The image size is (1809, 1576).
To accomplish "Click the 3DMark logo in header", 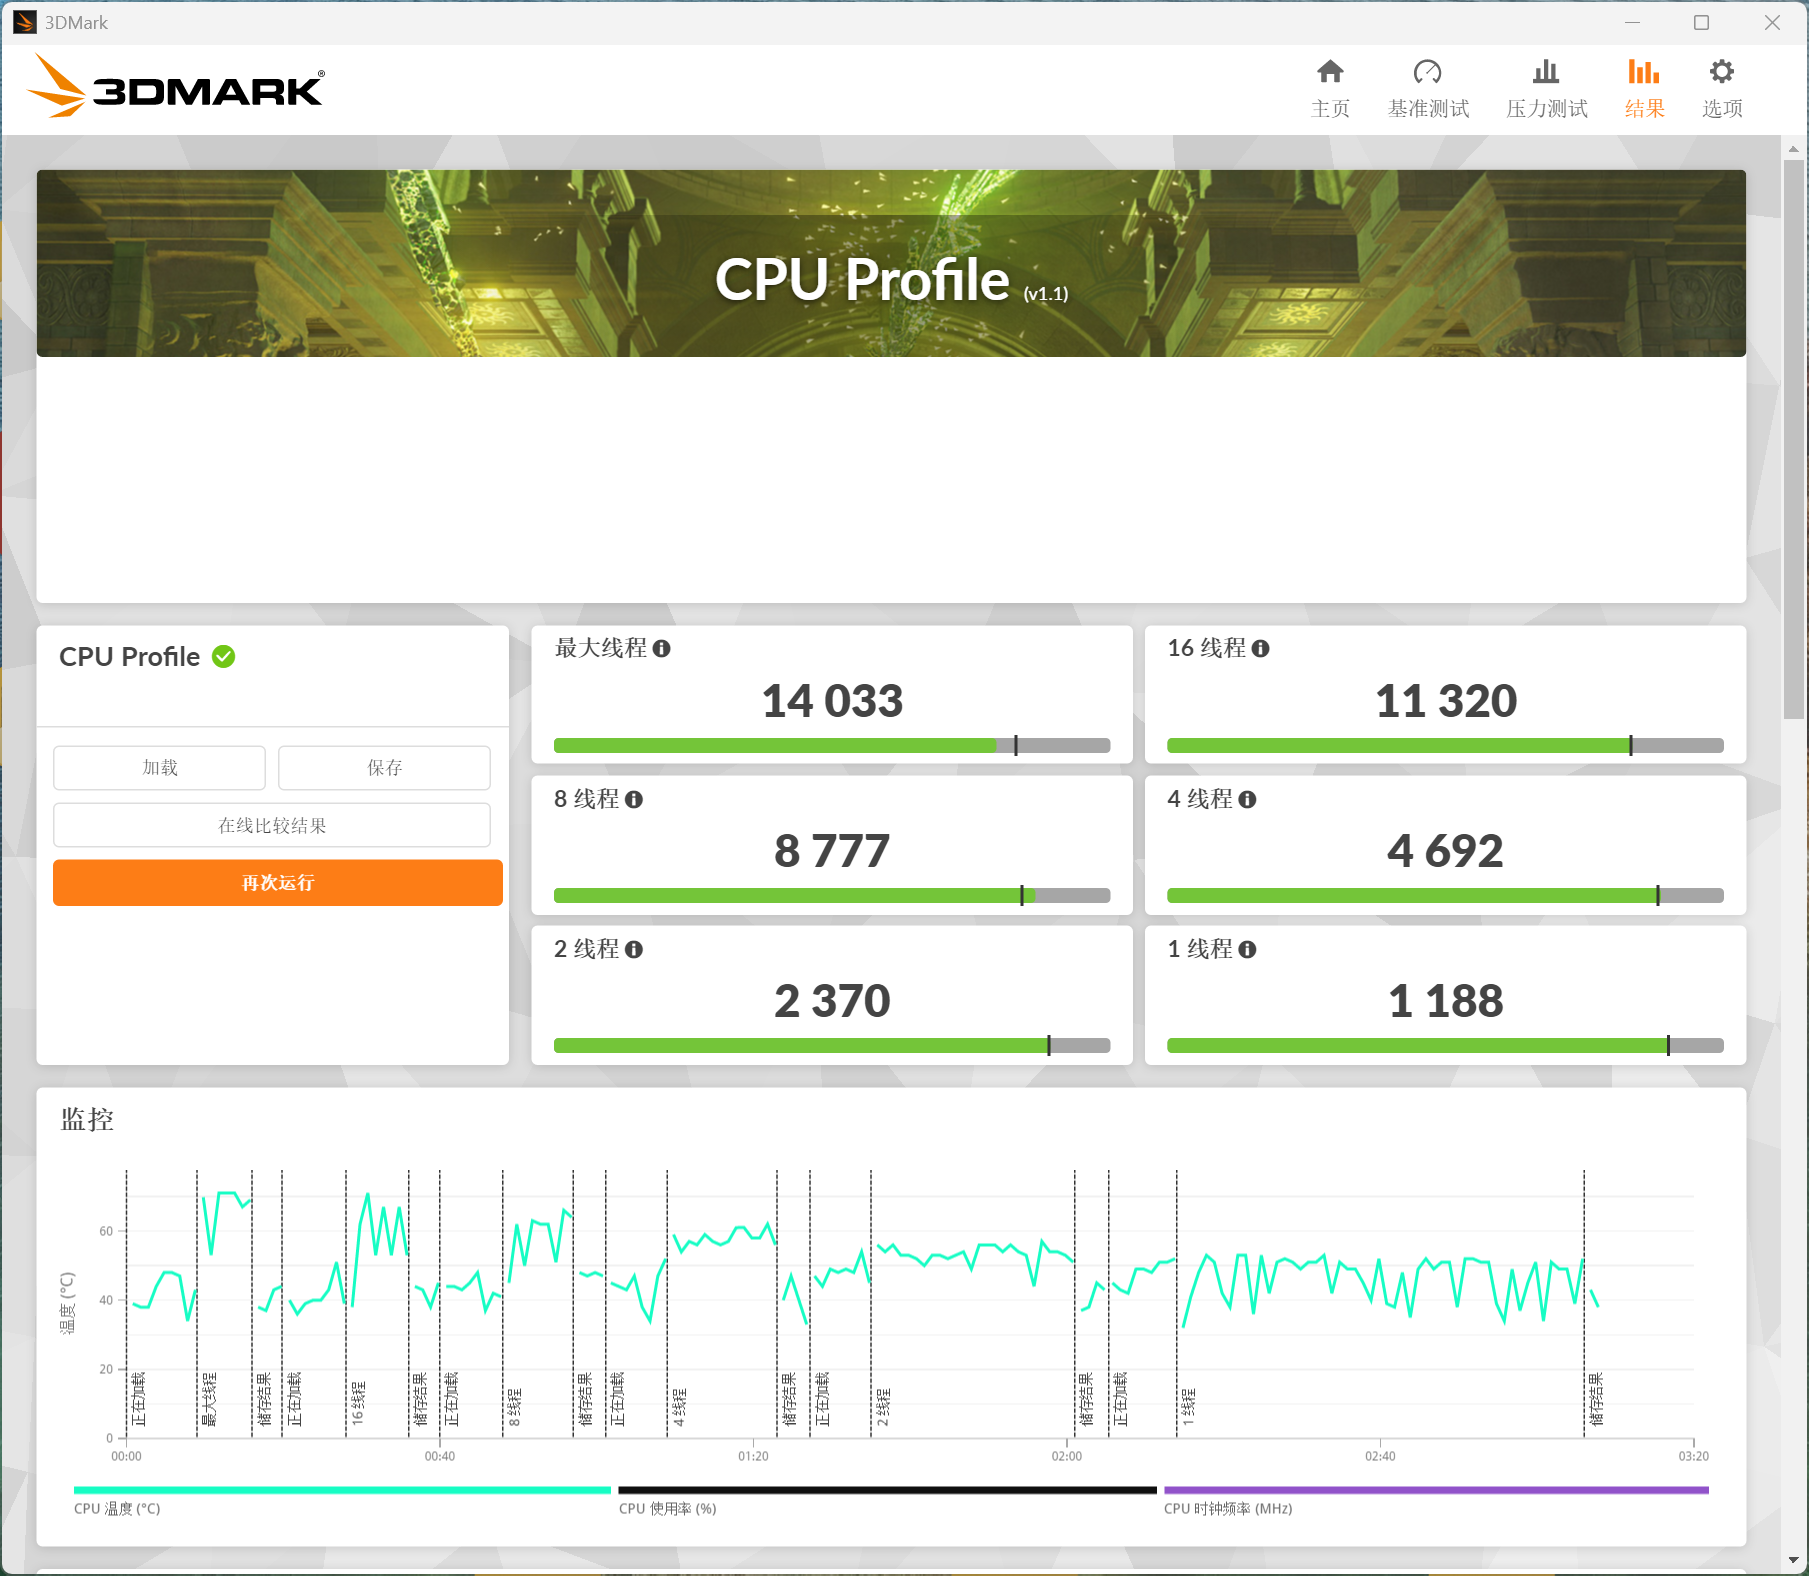I will point(176,86).
